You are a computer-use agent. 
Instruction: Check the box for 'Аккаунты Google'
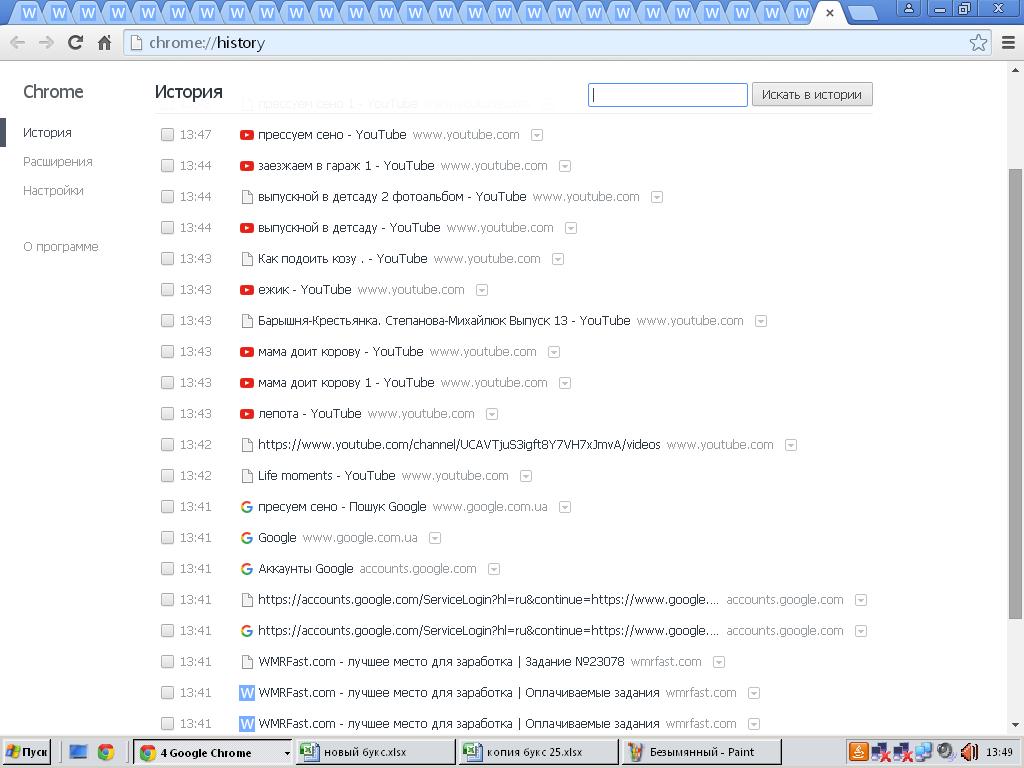click(x=167, y=569)
